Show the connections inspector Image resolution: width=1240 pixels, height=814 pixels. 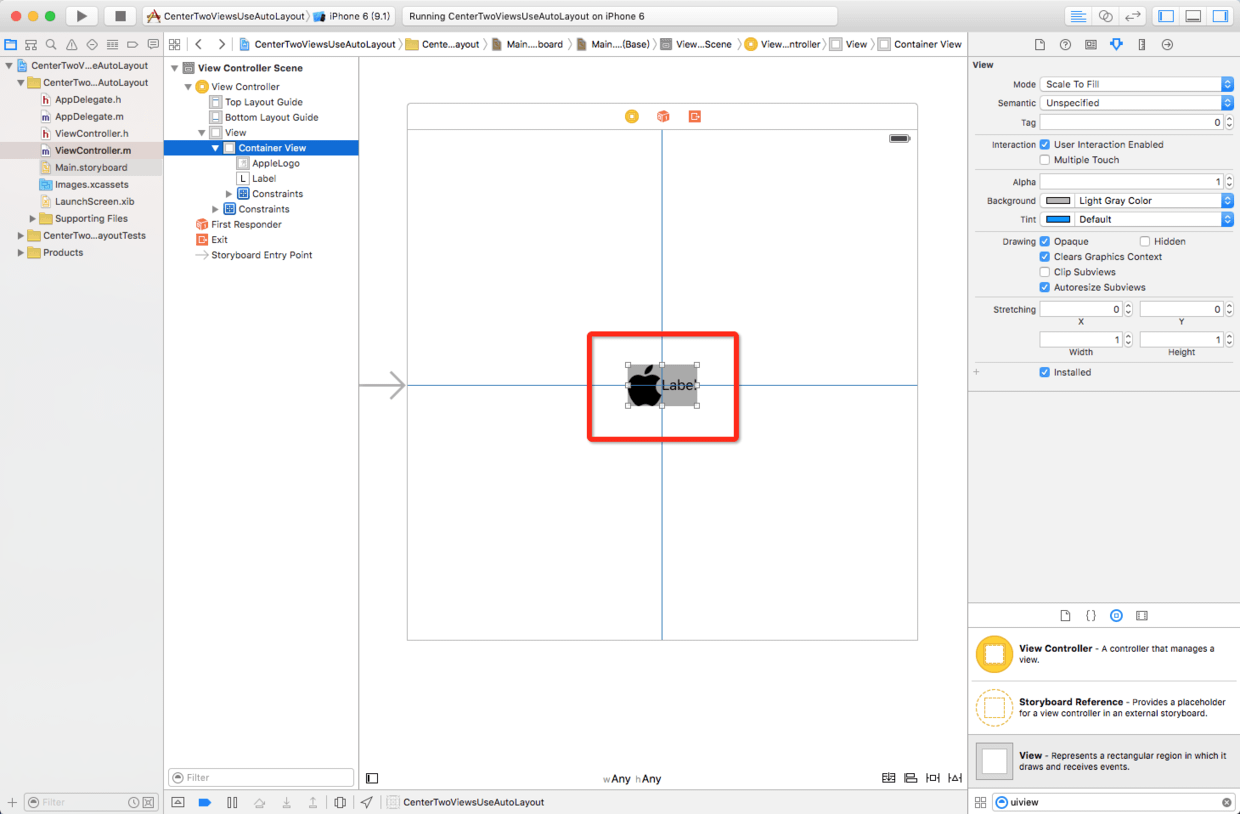1167,45
